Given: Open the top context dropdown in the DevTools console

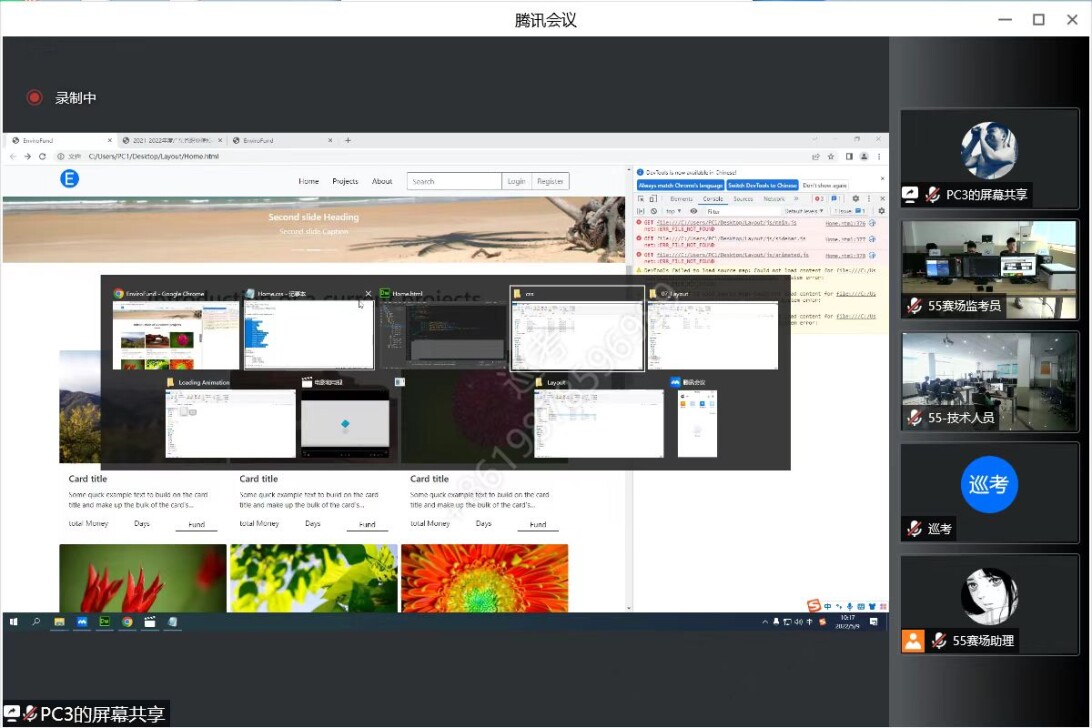Looking at the screenshot, I should point(673,211).
